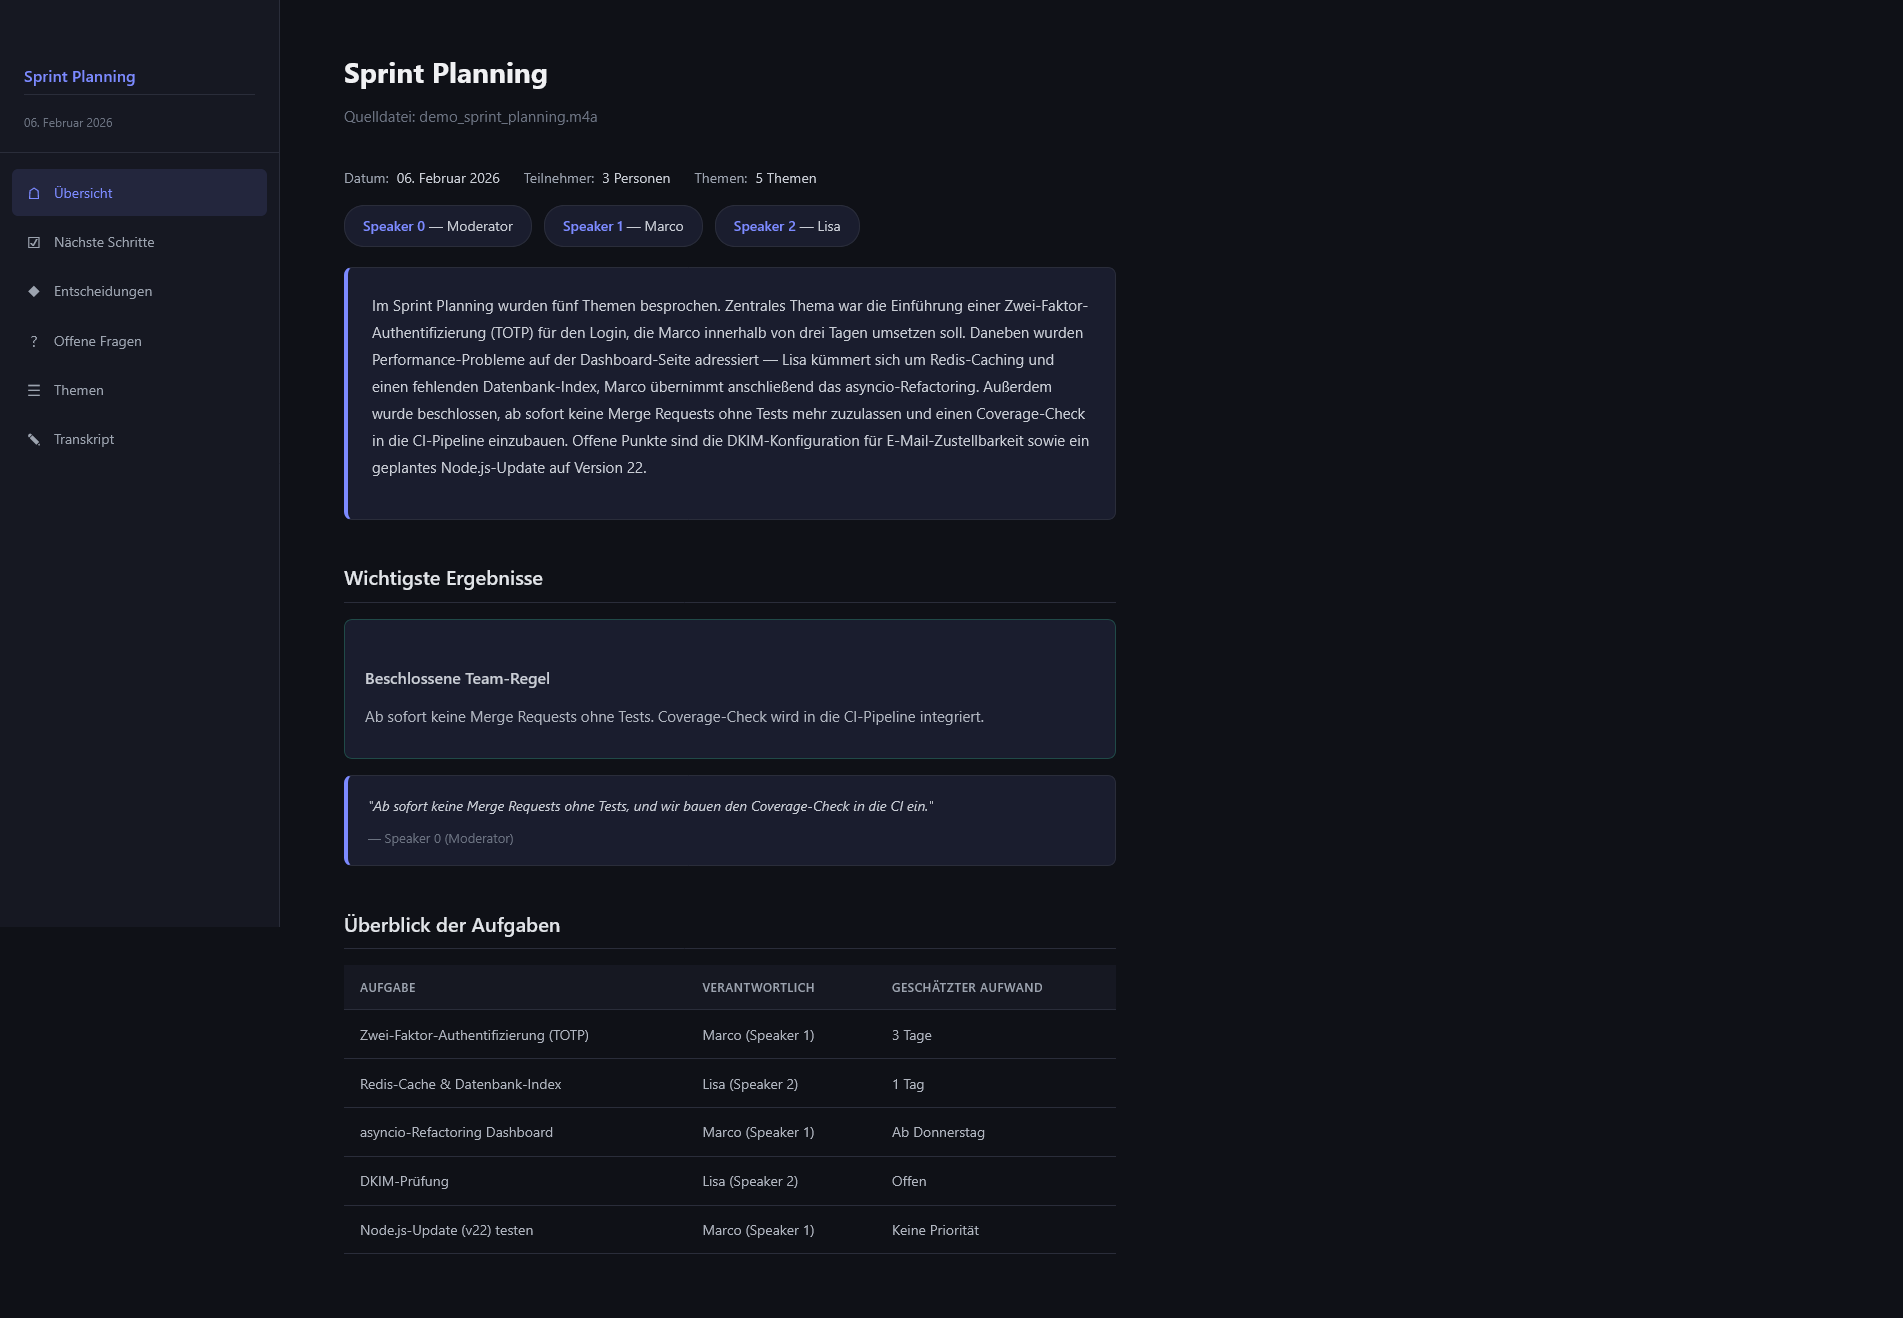Select the Speaker 2 Lisa chip
1903x1318 pixels.
[x=786, y=226]
